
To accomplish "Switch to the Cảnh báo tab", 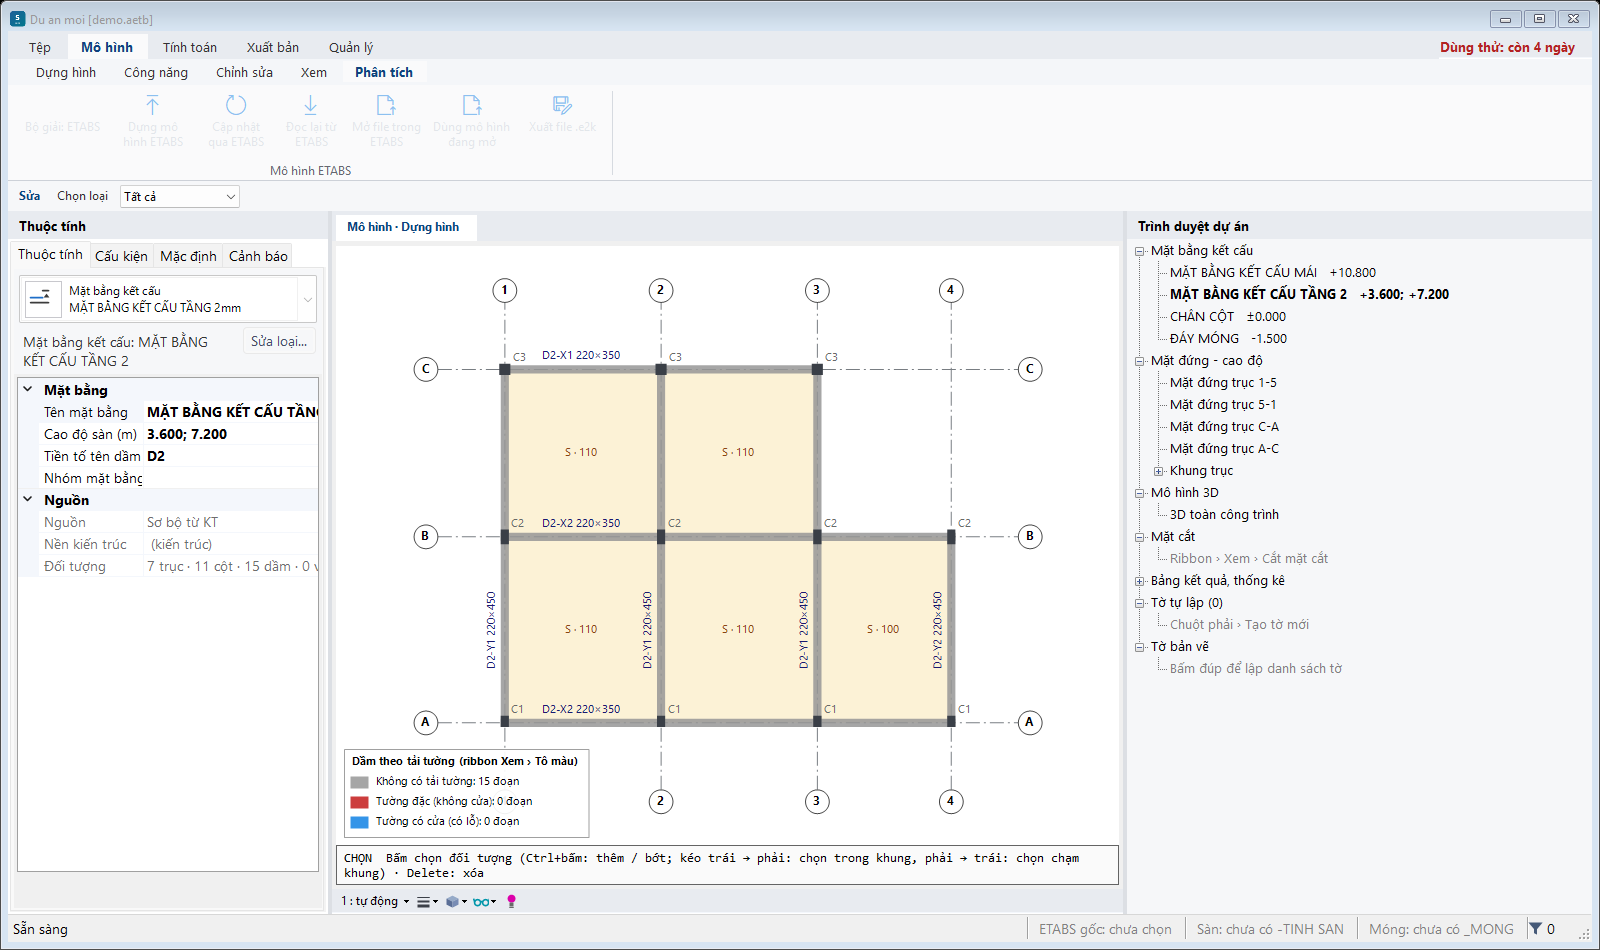I will (258, 256).
